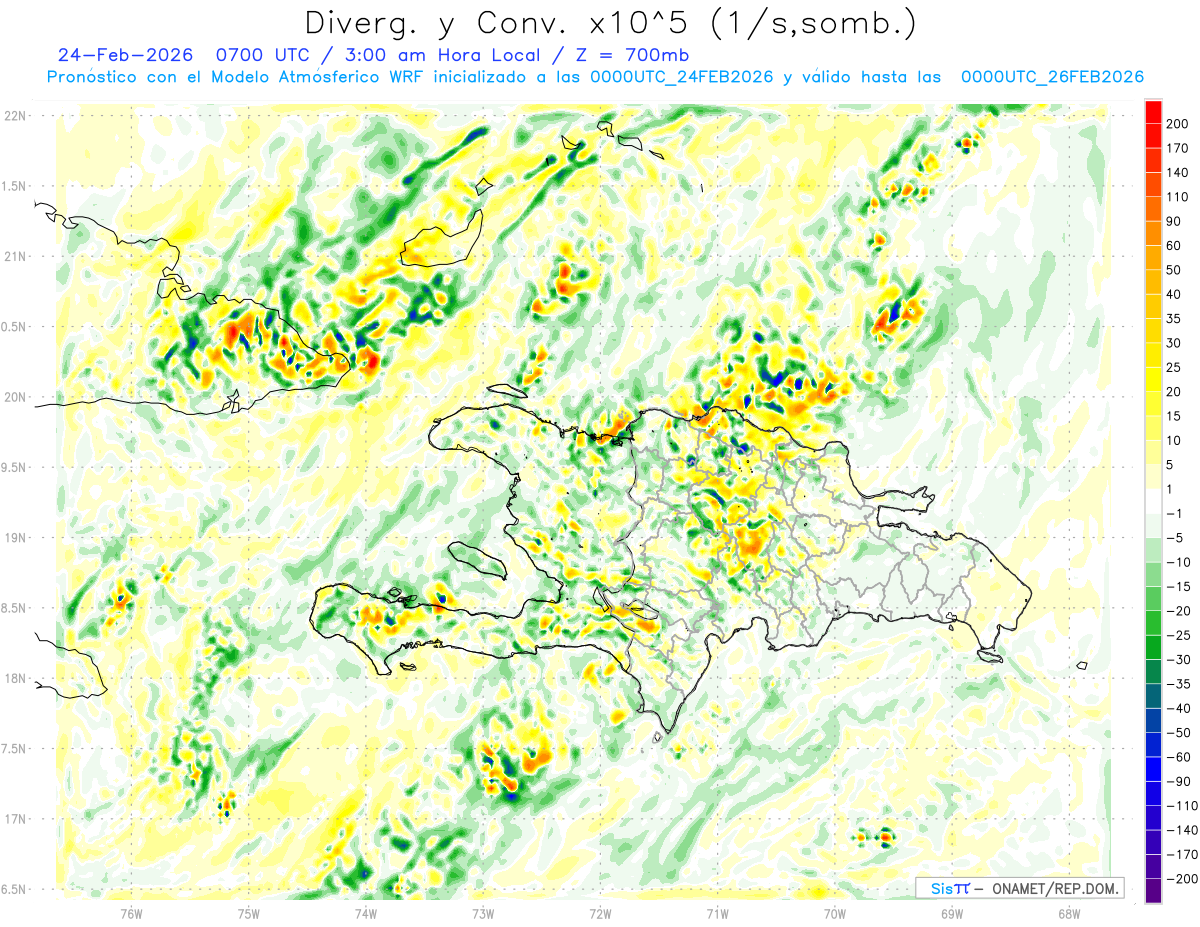Click the "18N" latitude axis label
Image resolution: width=1200 pixels, height=927 pixels.
coord(15,678)
